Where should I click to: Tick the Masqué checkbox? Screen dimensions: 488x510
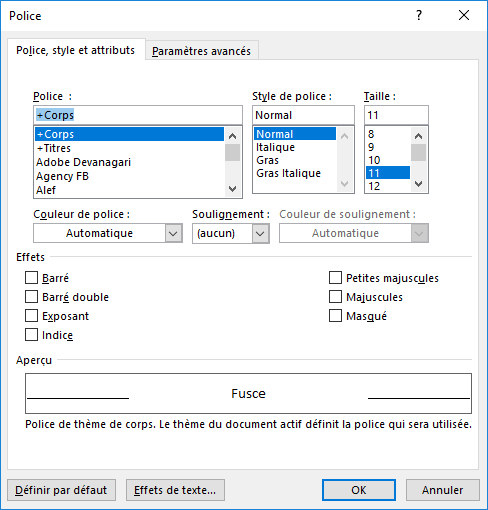point(335,316)
